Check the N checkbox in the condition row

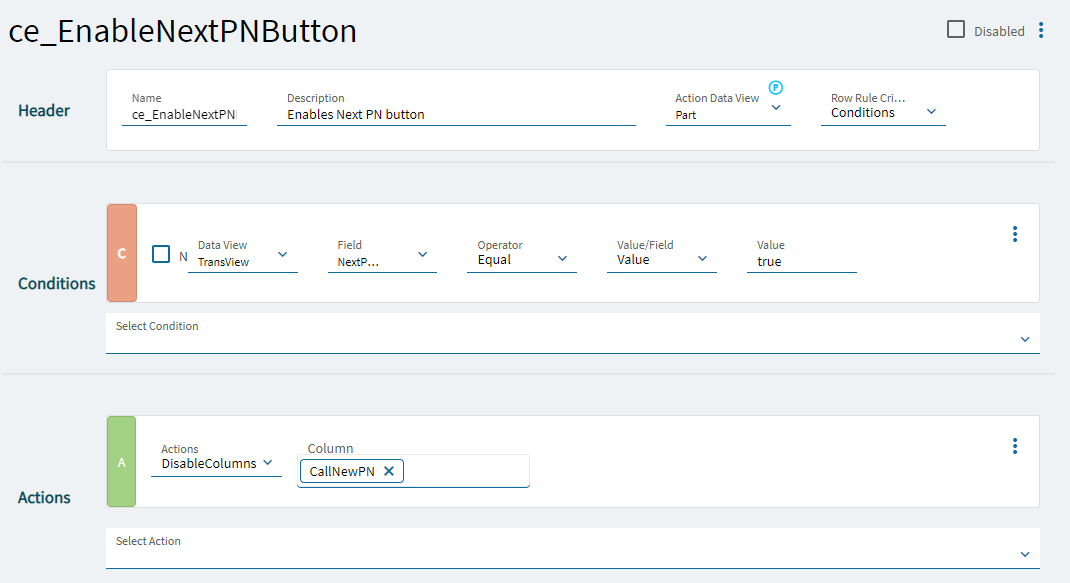161,254
